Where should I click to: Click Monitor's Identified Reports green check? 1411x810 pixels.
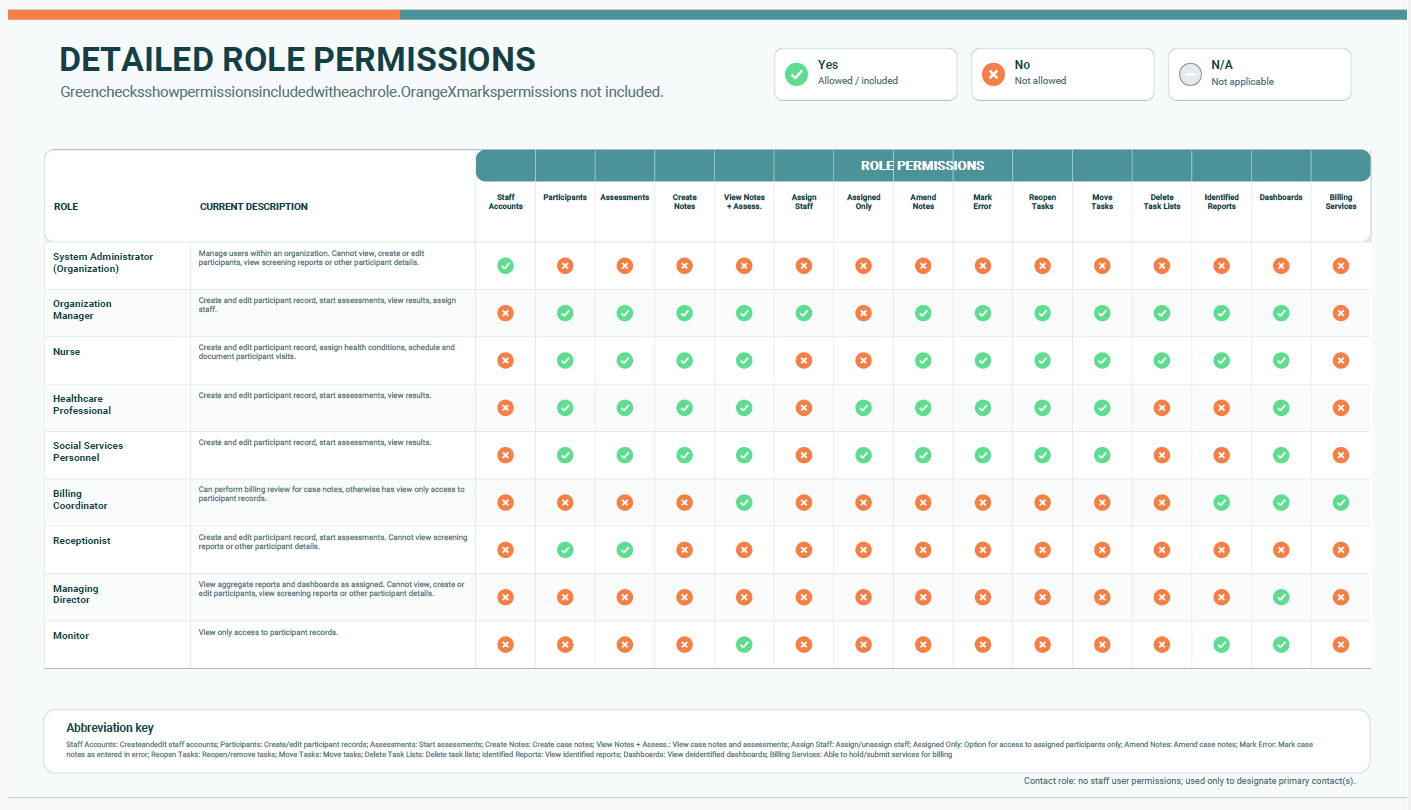pos(1222,644)
